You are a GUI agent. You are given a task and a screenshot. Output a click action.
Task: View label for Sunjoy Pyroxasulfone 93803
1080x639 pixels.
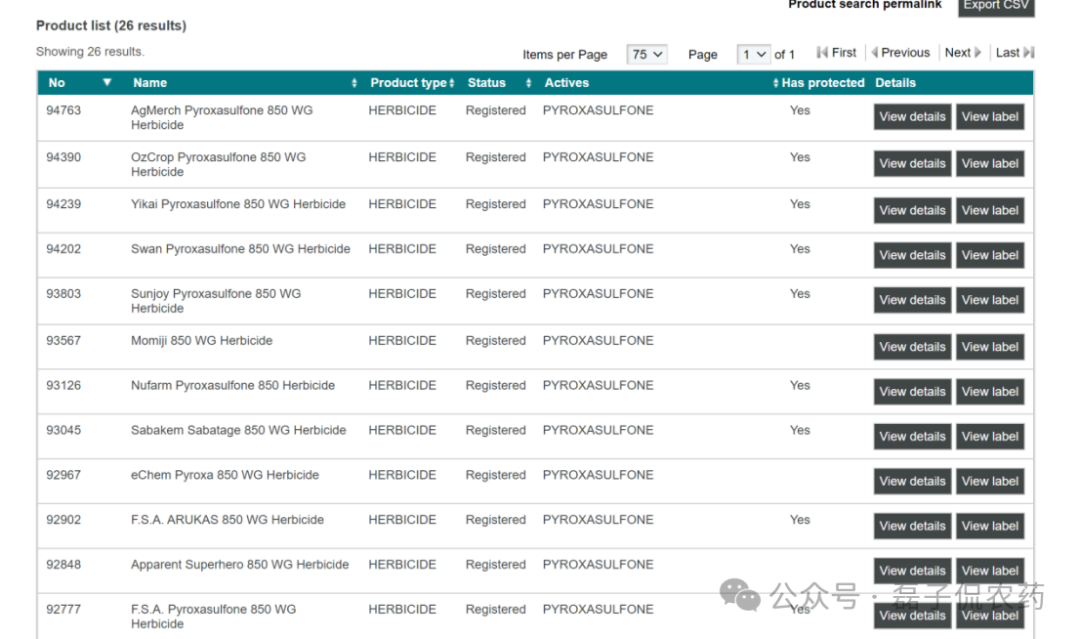pyautogui.click(x=990, y=300)
